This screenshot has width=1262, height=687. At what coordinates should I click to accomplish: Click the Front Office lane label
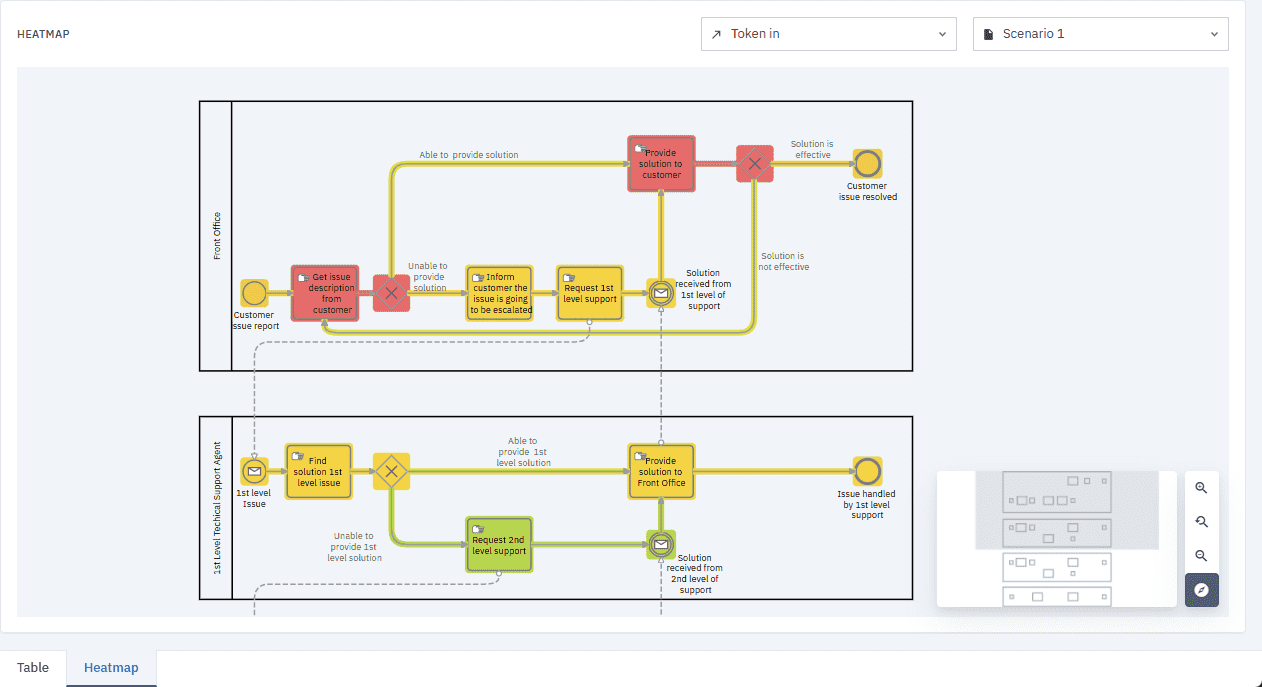pos(217,236)
